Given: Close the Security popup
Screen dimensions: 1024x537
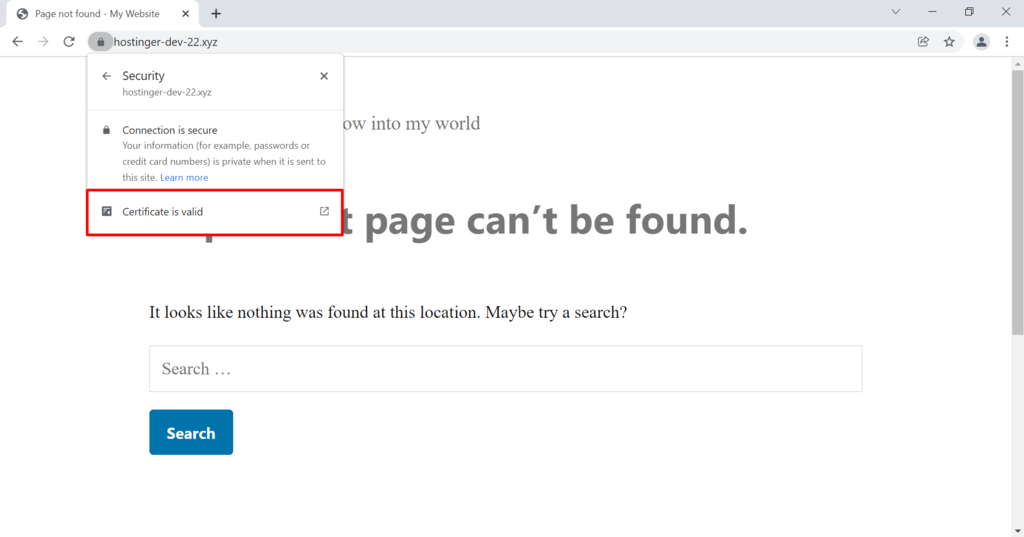Looking at the screenshot, I should (324, 76).
